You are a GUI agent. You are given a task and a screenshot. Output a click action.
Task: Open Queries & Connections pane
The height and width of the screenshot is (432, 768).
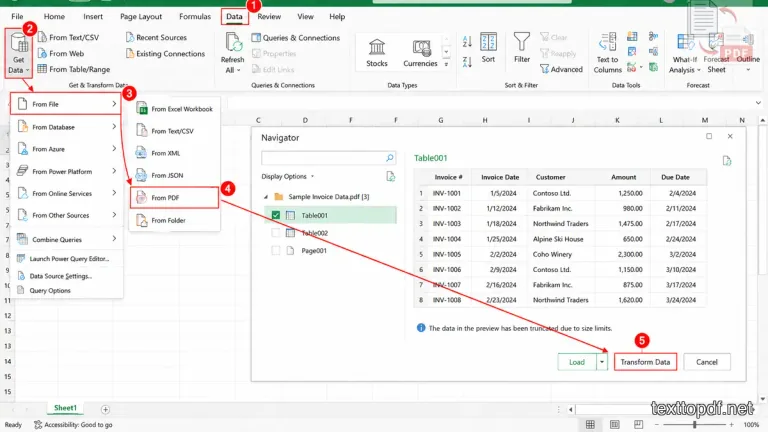click(x=295, y=37)
